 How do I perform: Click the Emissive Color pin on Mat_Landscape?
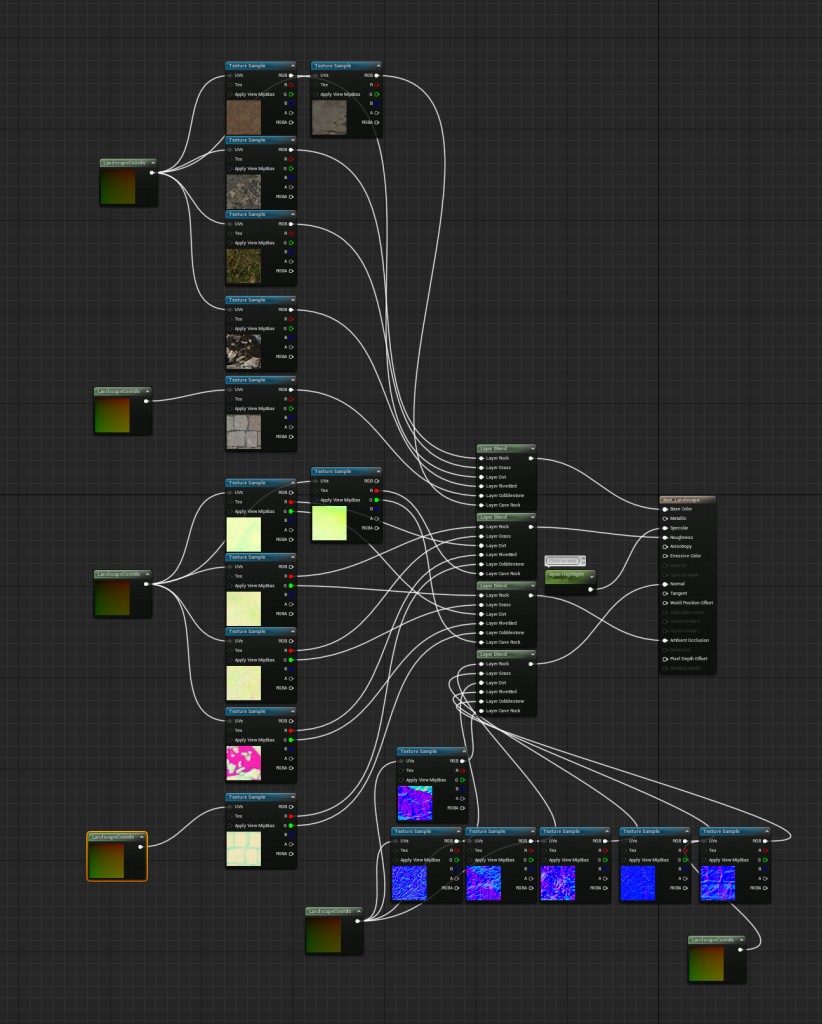666,556
